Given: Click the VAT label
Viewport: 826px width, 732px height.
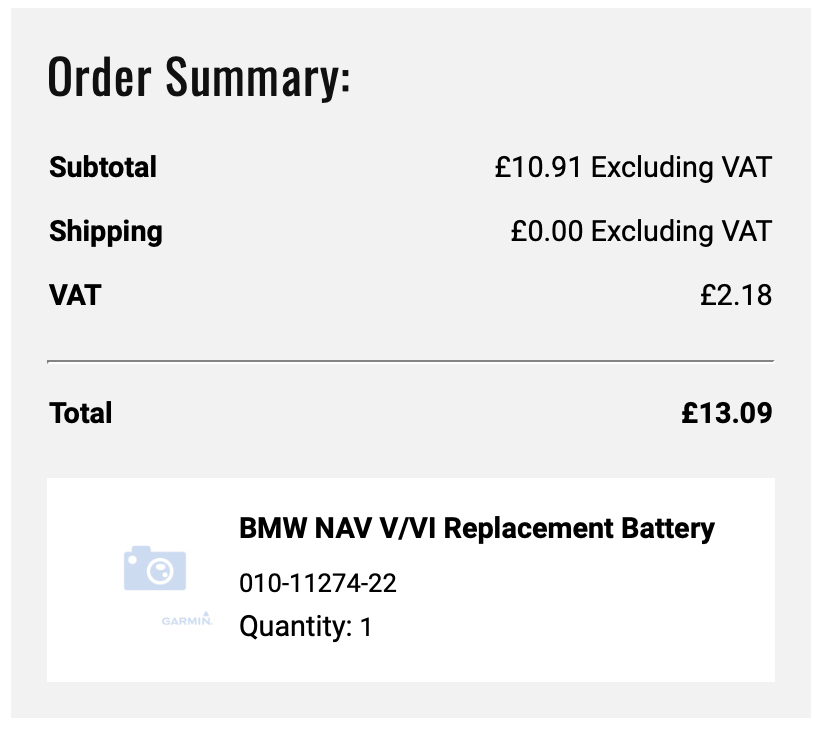Looking at the screenshot, I should [75, 295].
